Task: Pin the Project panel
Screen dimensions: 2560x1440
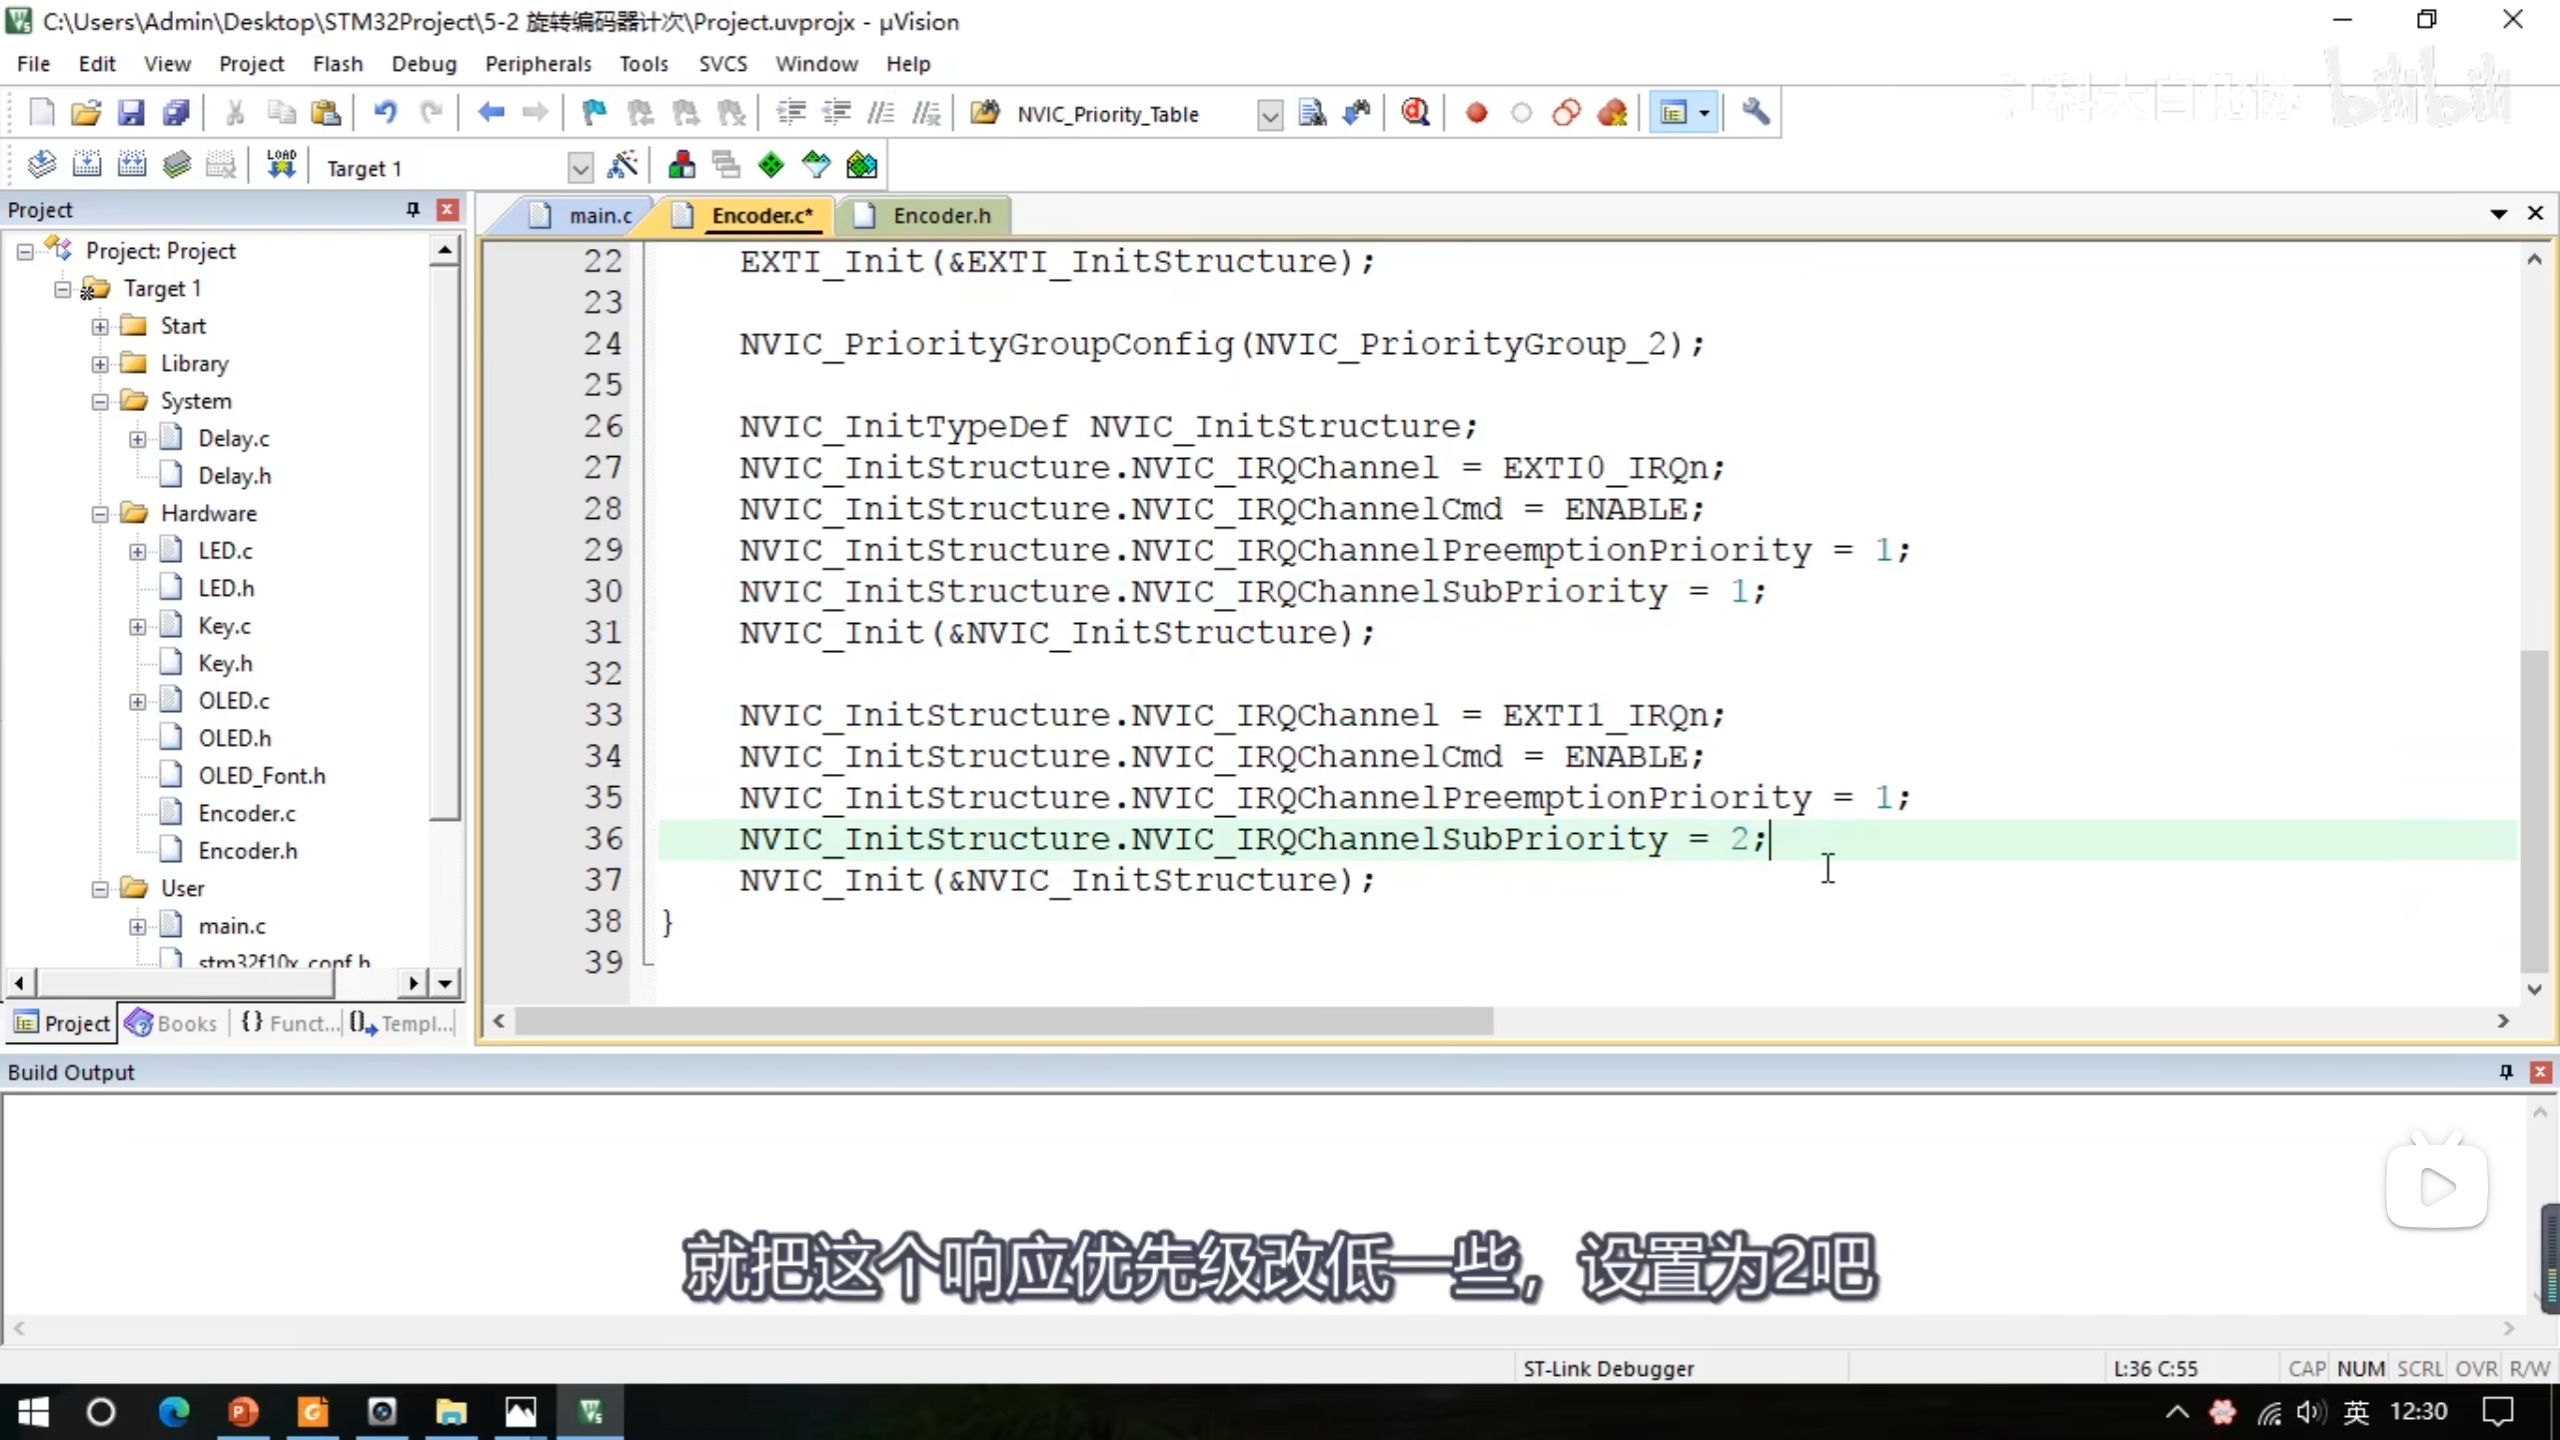Action: [412, 209]
